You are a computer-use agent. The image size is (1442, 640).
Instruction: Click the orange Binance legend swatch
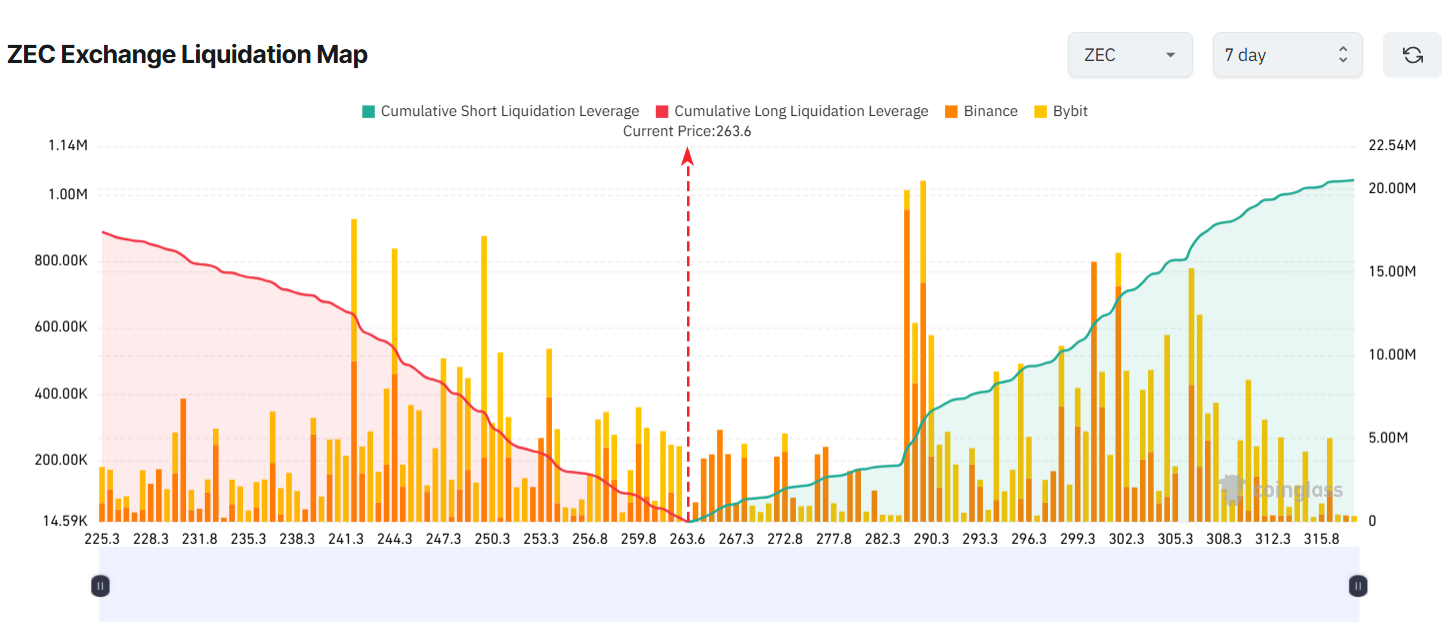(x=951, y=111)
